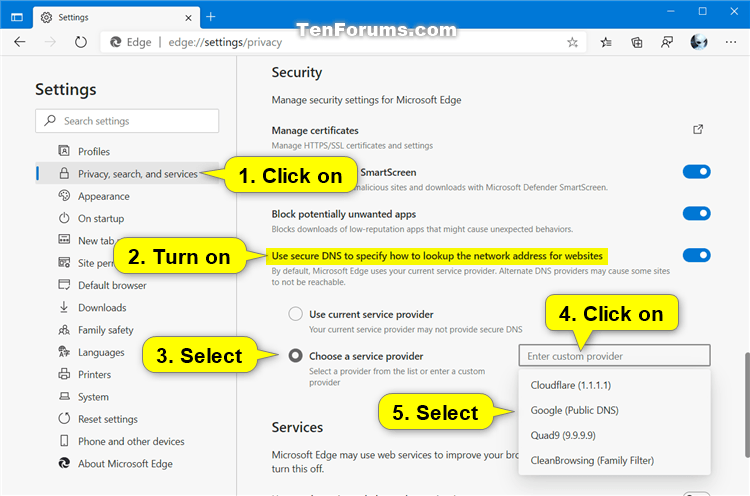
Task: Click the Edge logo beside About
Action: point(64,463)
